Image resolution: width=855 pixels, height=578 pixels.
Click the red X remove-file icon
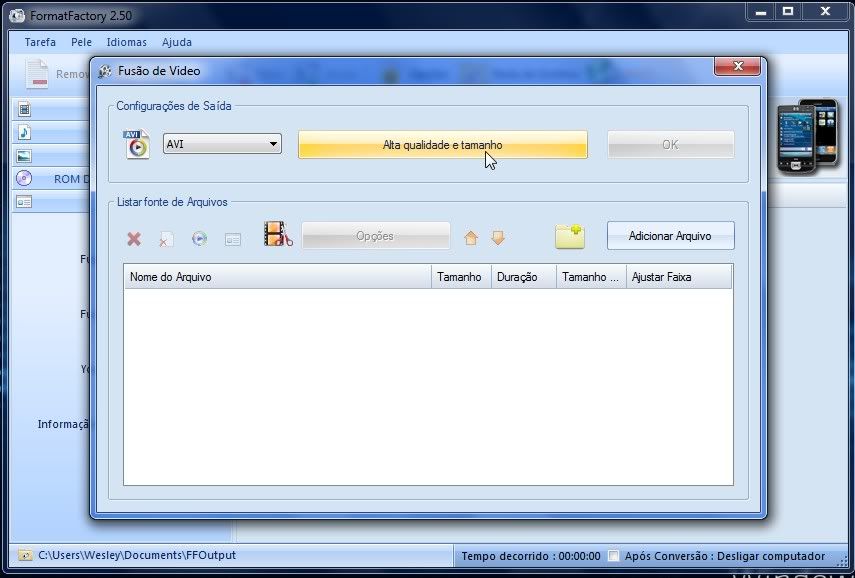[134, 239]
